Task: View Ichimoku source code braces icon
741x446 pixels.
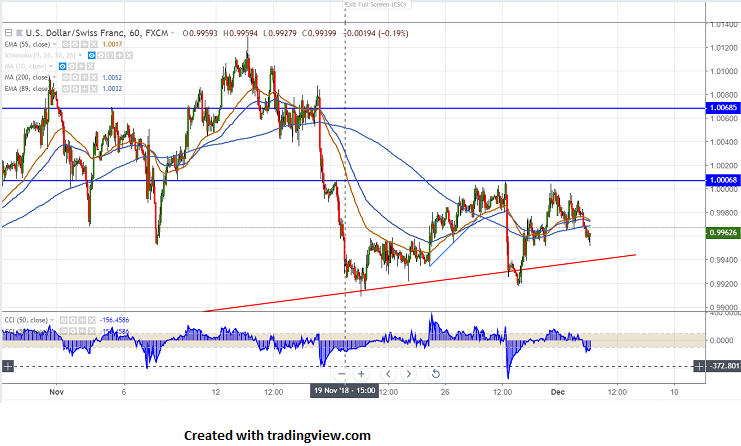Action: pyautogui.click(x=110, y=55)
